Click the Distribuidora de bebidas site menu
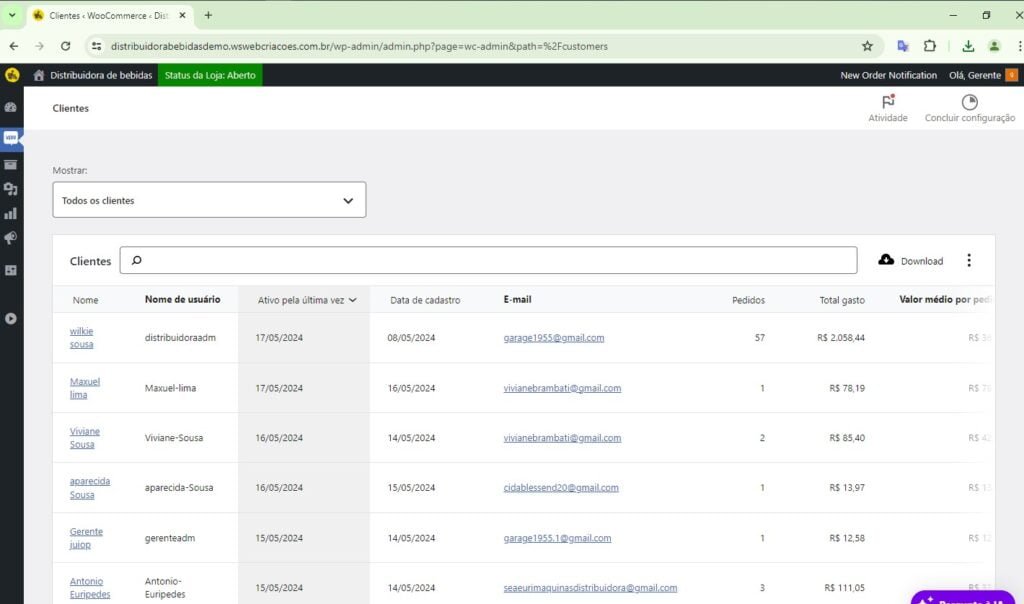The width and height of the screenshot is (1024, 604). (x=92, y=75)
